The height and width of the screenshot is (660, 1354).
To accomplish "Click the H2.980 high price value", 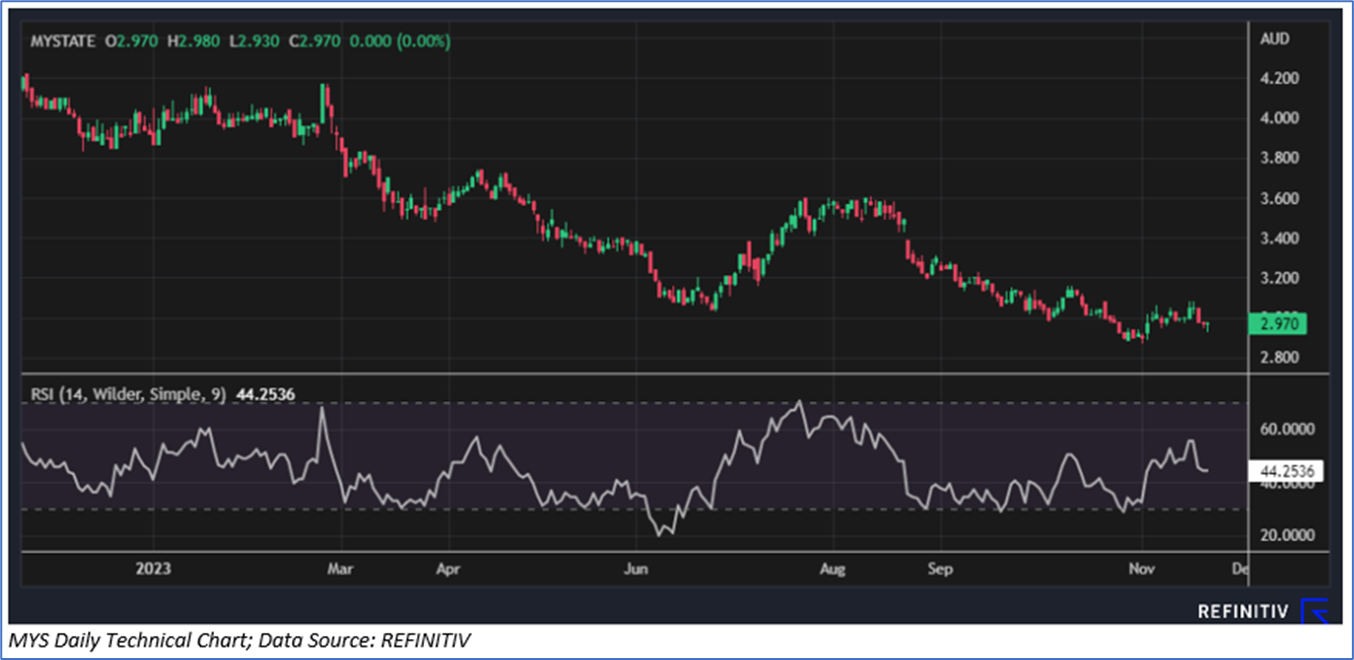I will (192, 41).
